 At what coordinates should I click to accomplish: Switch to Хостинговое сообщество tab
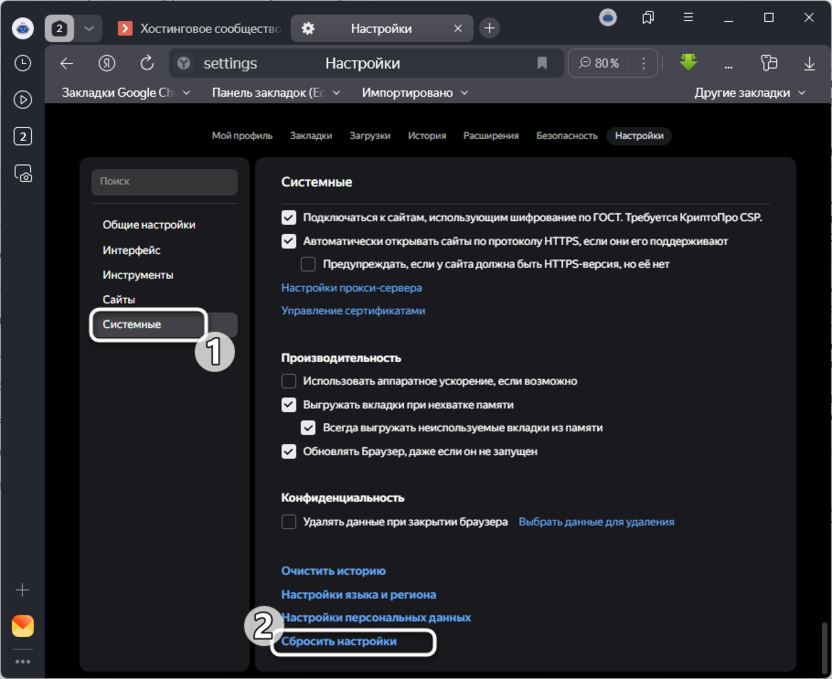pyautogui.click(x=202, y=29)
